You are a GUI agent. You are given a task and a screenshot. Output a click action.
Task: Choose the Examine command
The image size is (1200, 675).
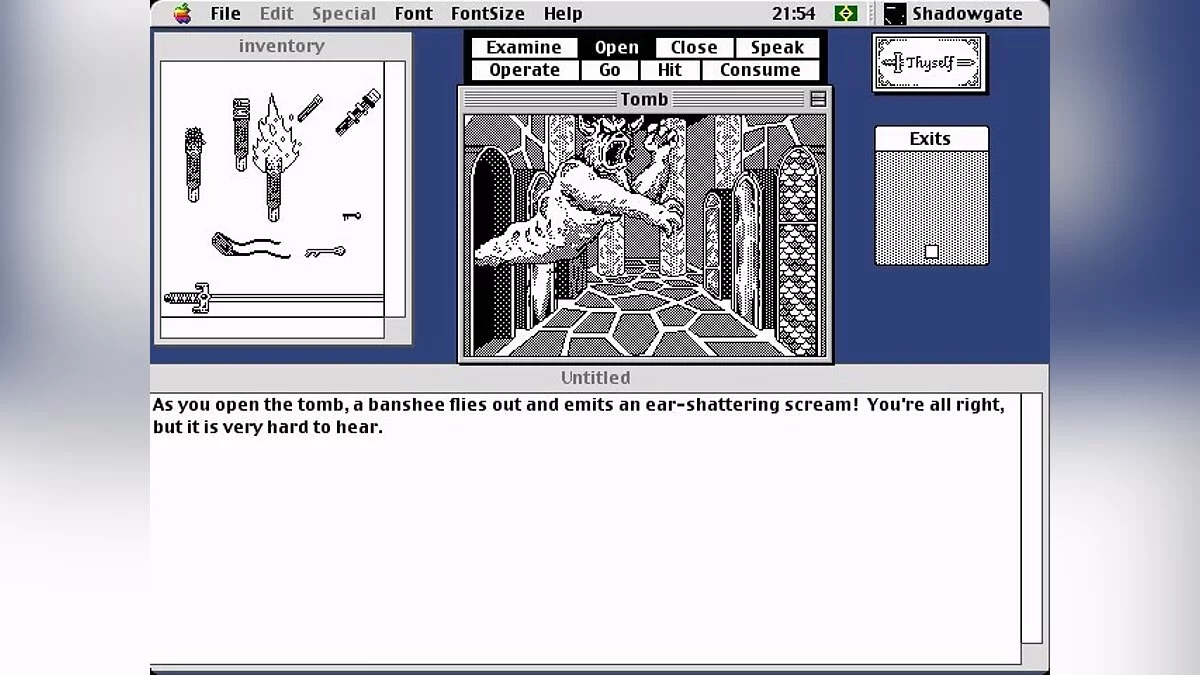point(524,48)
